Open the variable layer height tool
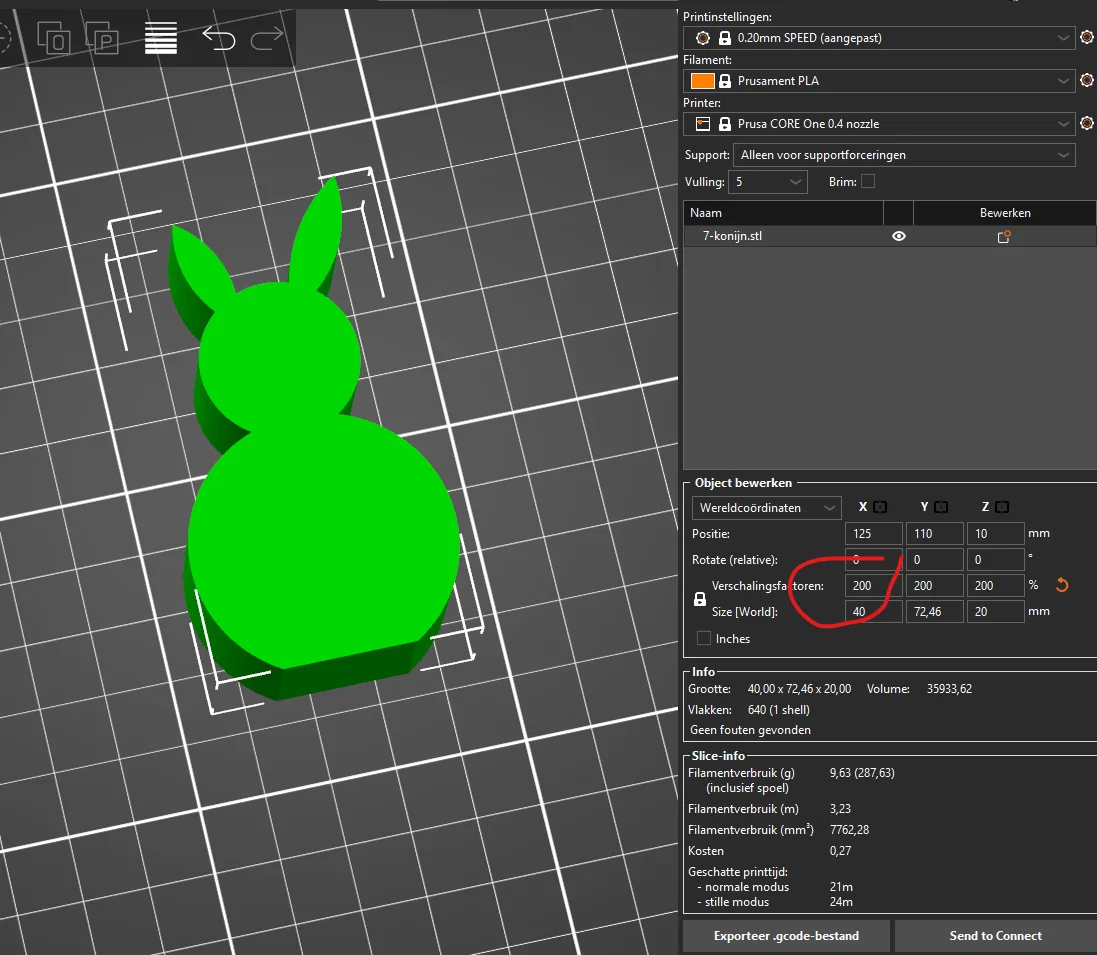 coord(160,38)
